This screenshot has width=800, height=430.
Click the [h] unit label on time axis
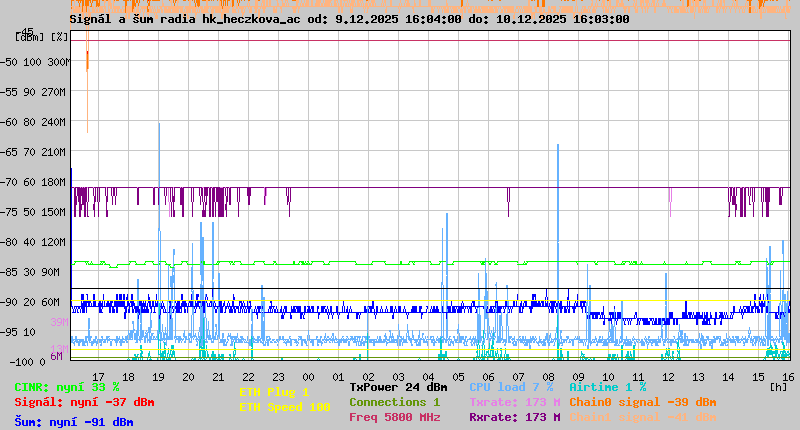pyautogui.click(x=778, y=386)
